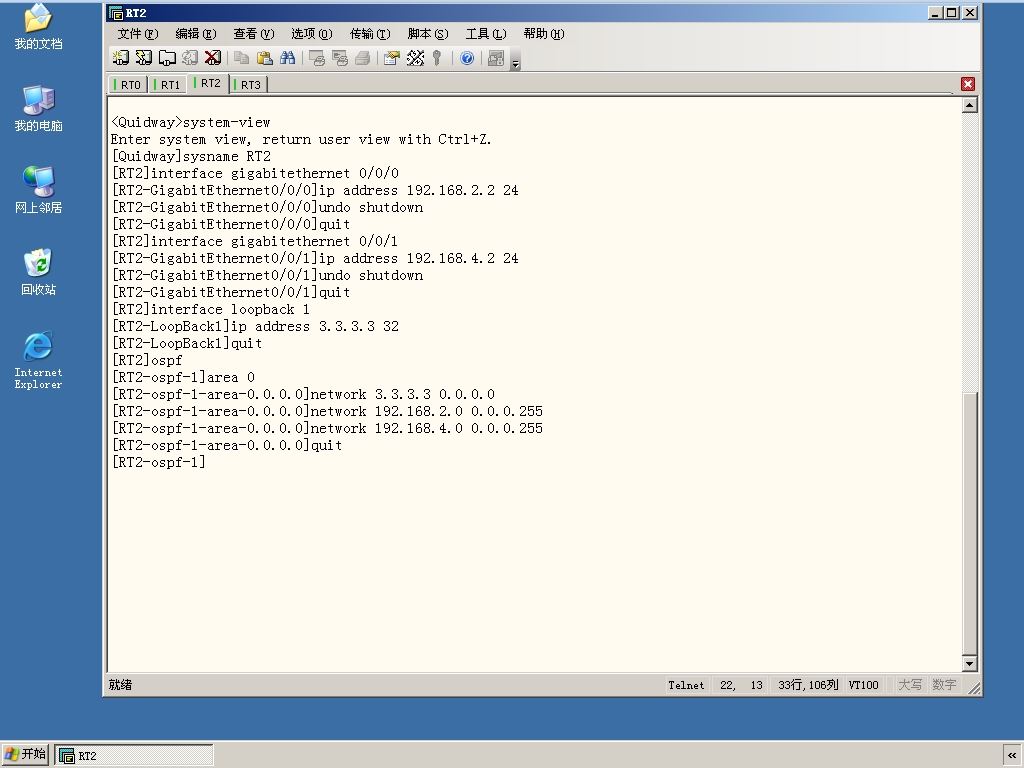Switch to the RT0 session tab

tap(128, 85)
